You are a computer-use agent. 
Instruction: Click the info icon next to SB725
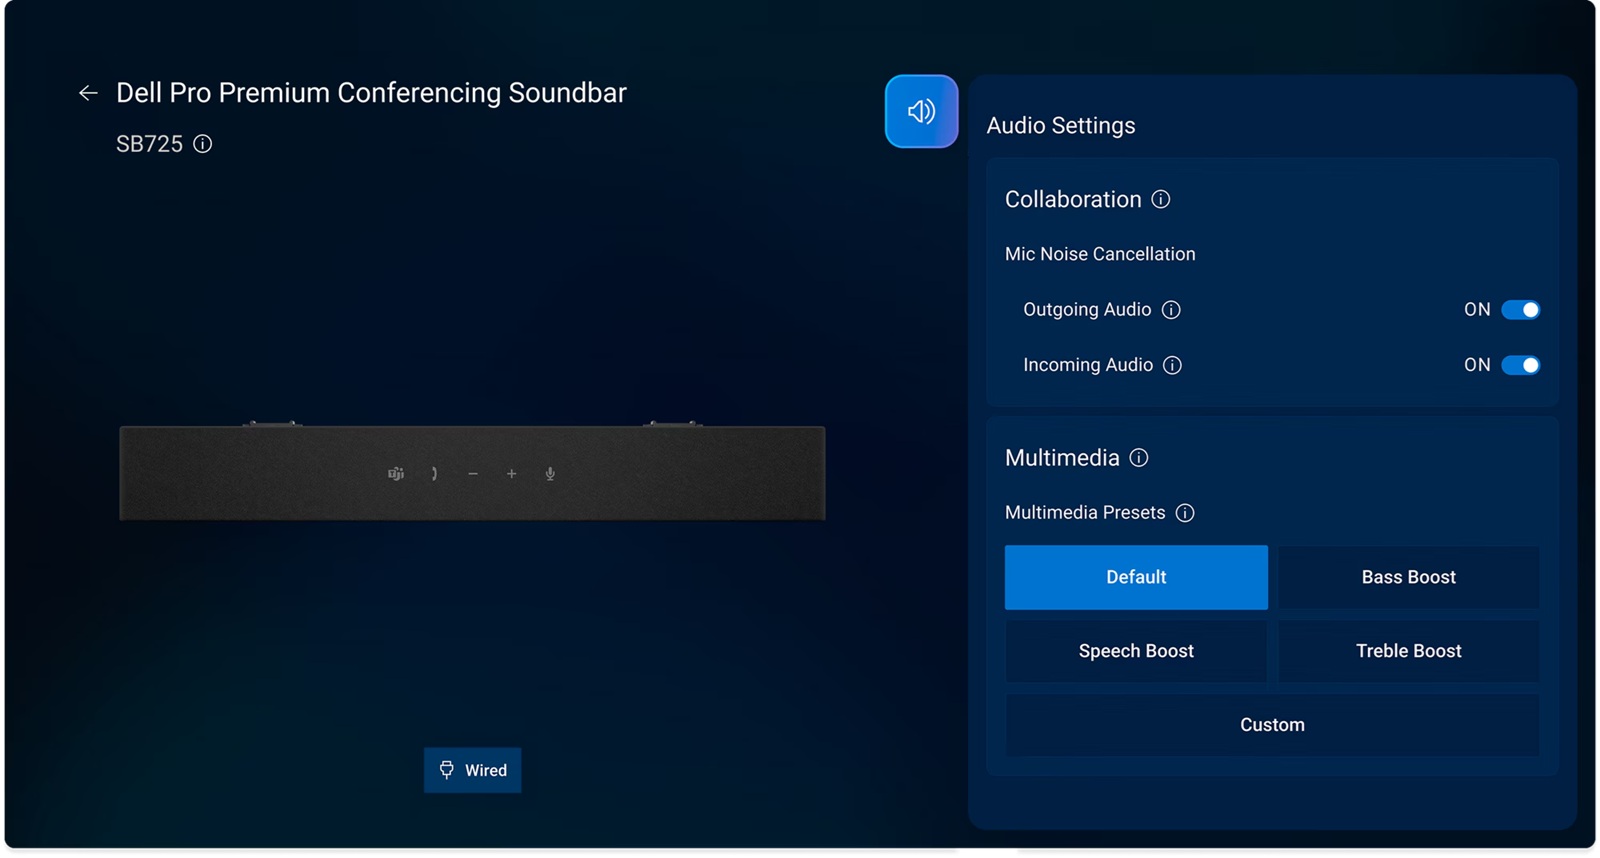click(x=203, y=144)
